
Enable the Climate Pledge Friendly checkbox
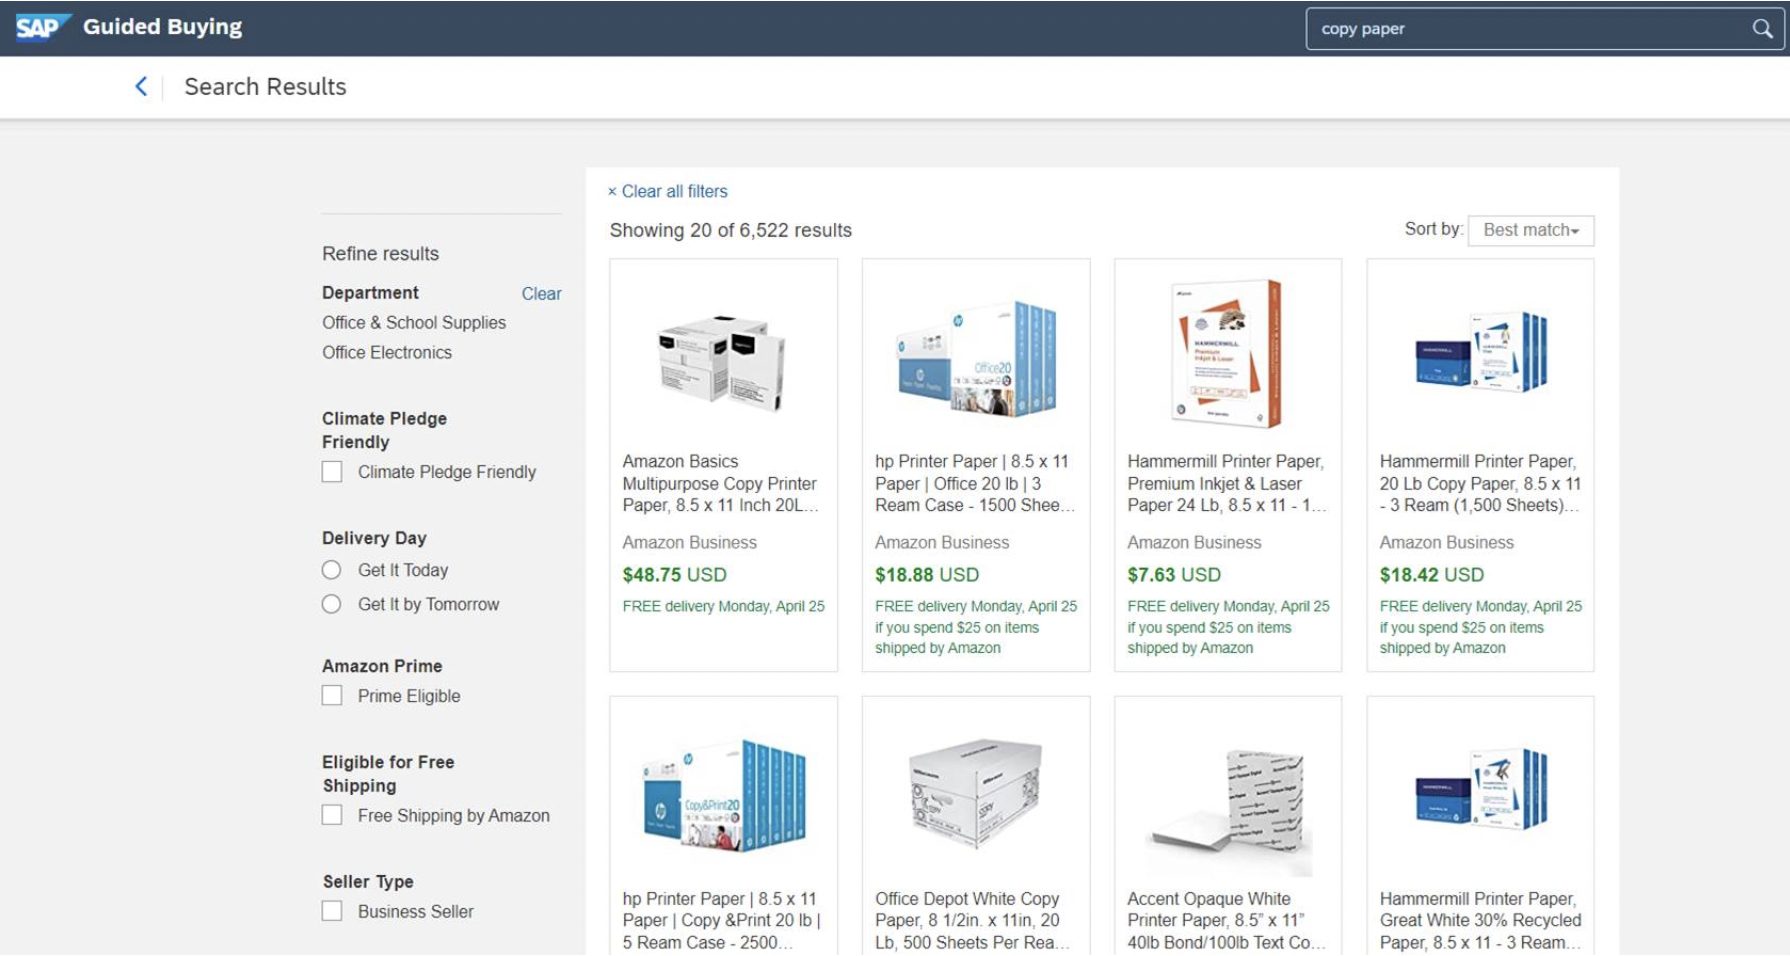pos(331,471)
